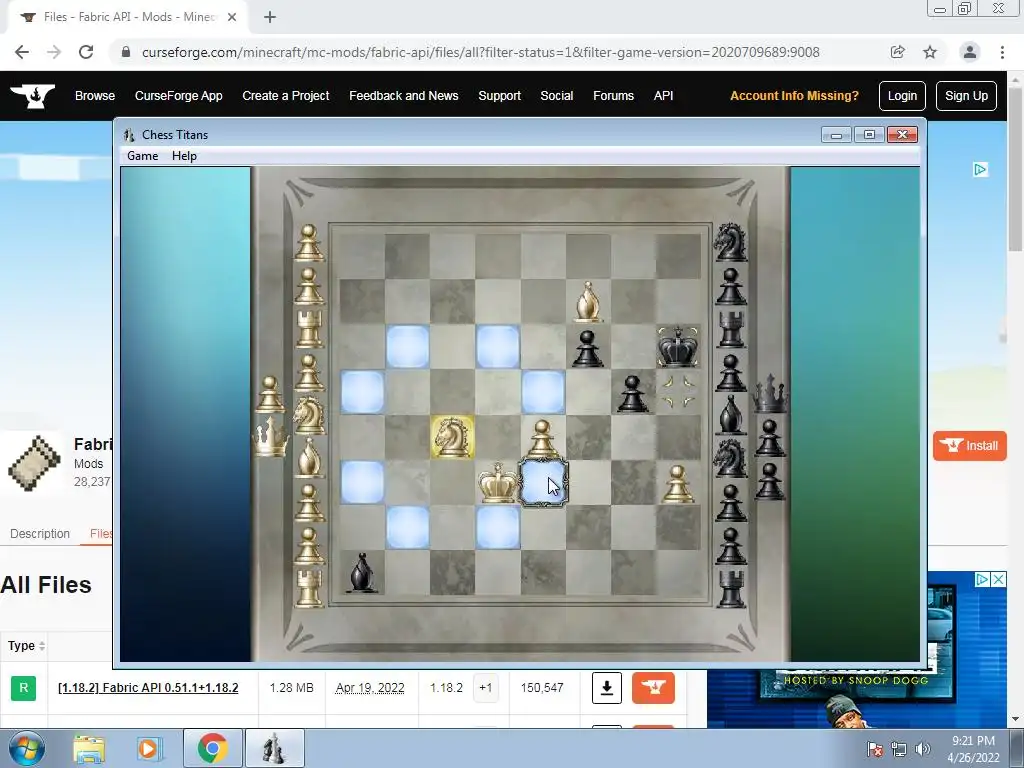The image size is (1024, 768).
Task: Open Feedback and News link
Action: [404, 95]
